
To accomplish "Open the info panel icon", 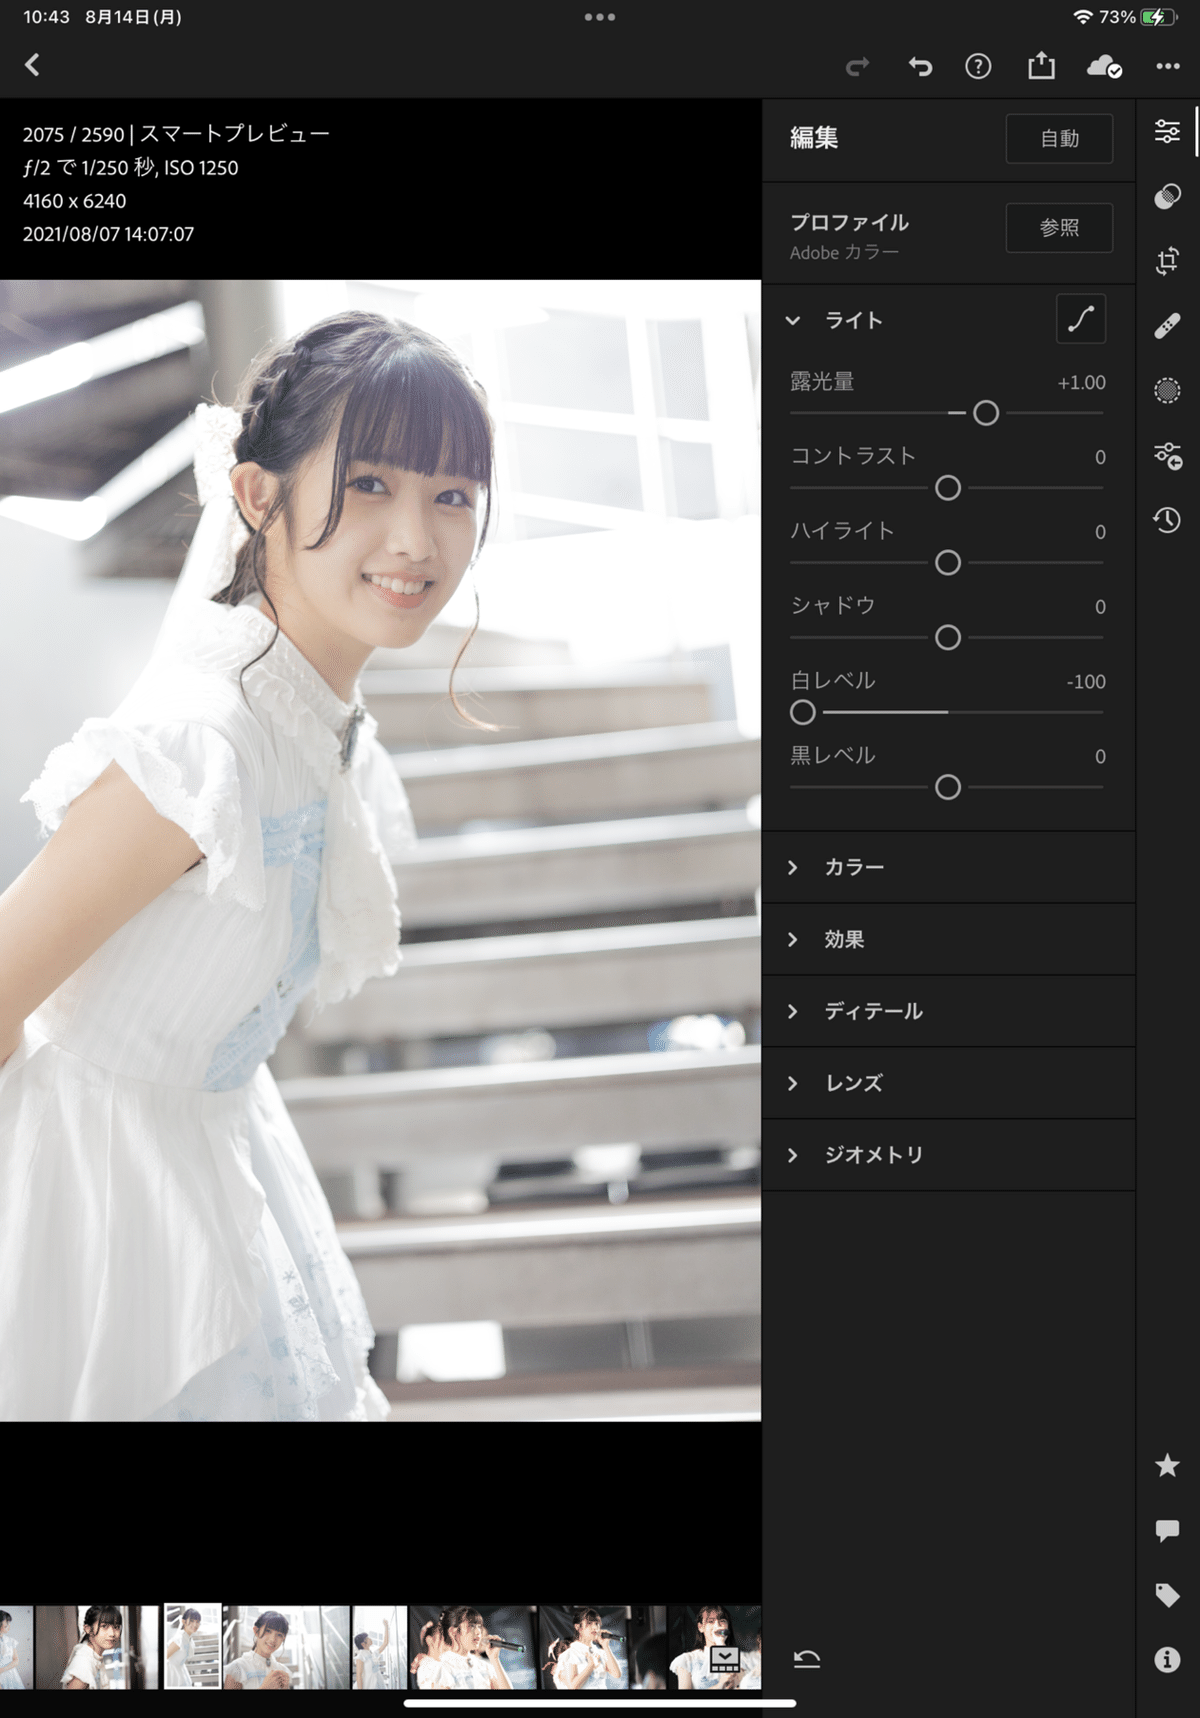I will coord(1167,1660).
